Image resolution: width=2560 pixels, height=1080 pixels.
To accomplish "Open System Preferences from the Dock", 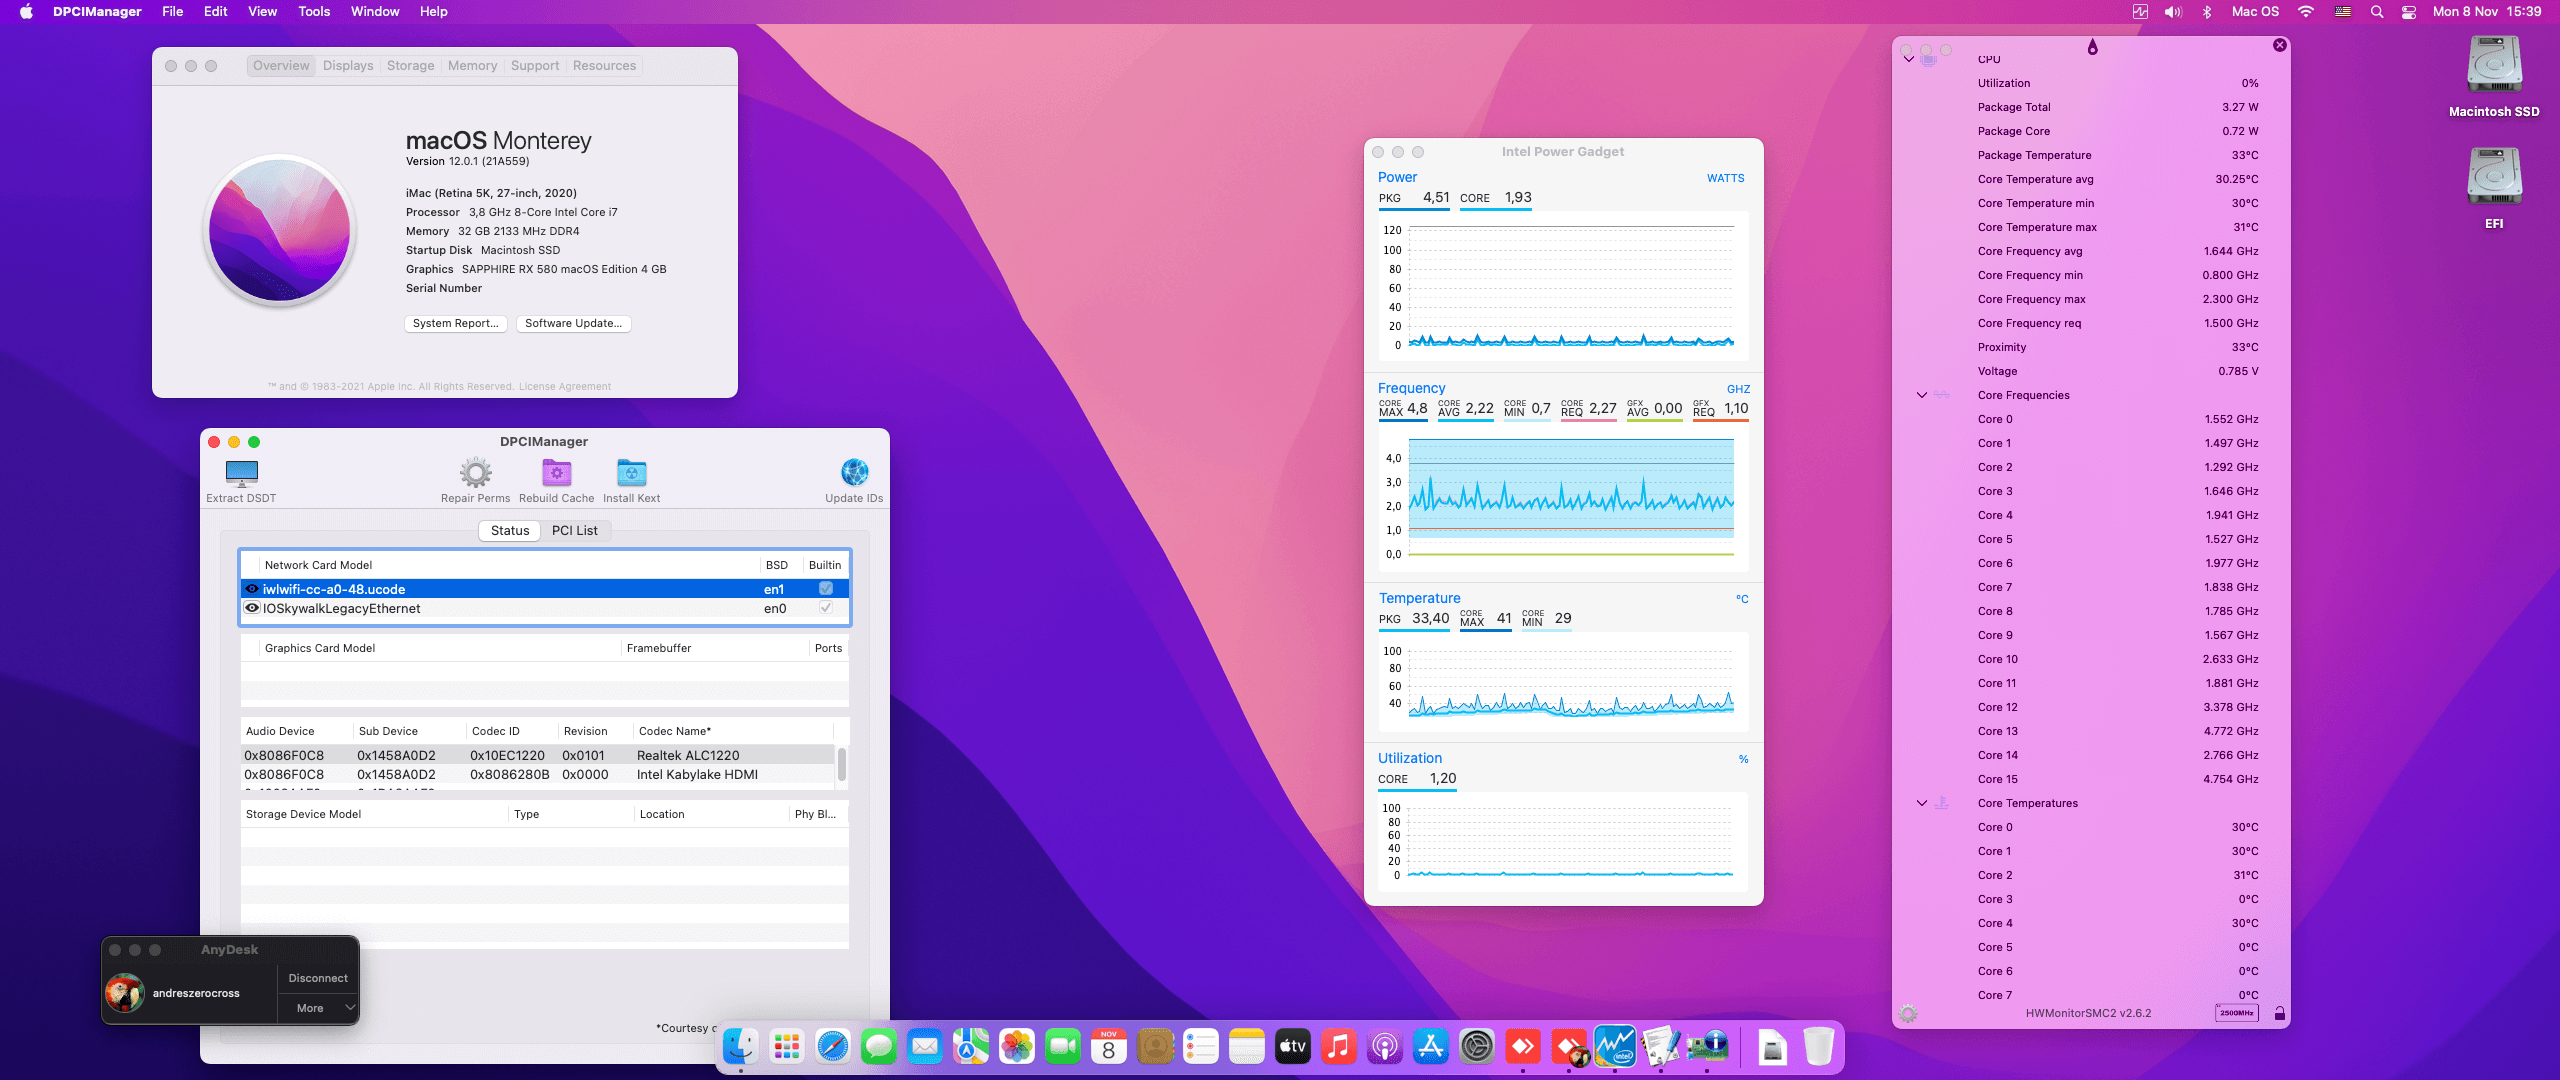I will (x=1477, y=1047).
